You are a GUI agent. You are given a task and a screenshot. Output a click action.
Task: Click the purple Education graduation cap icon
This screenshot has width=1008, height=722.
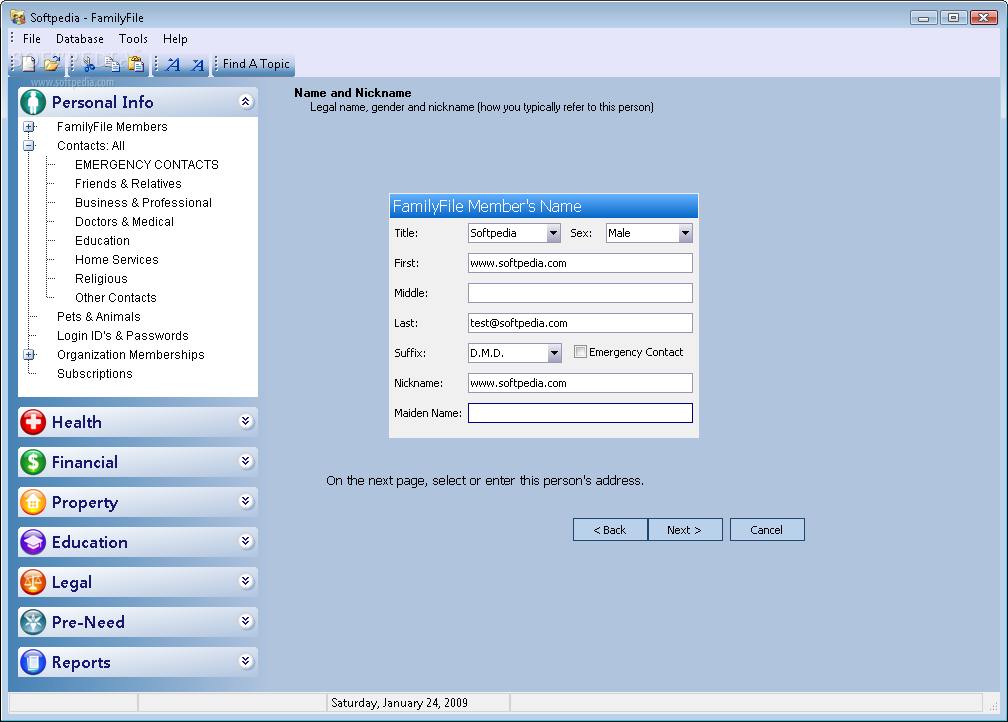[x=33, y=542]
